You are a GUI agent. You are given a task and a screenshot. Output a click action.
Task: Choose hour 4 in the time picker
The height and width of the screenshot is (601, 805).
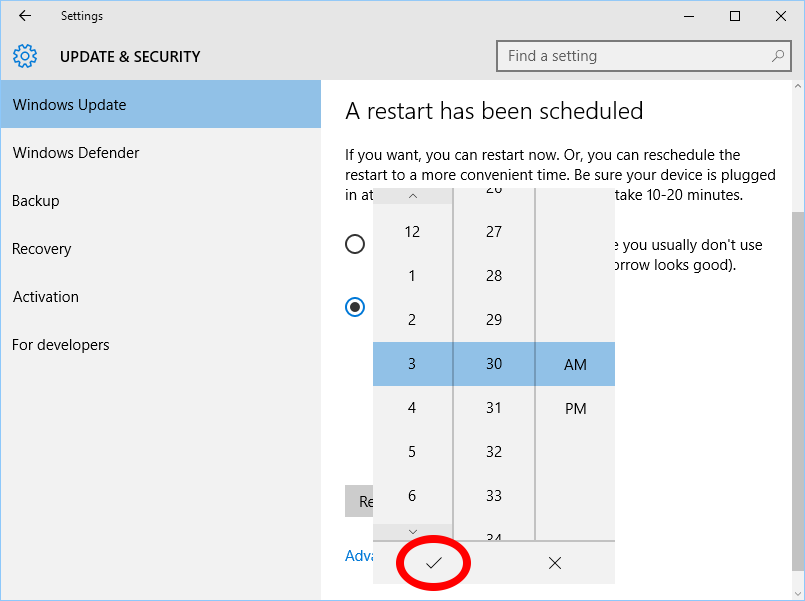click(x=412, y=408)
